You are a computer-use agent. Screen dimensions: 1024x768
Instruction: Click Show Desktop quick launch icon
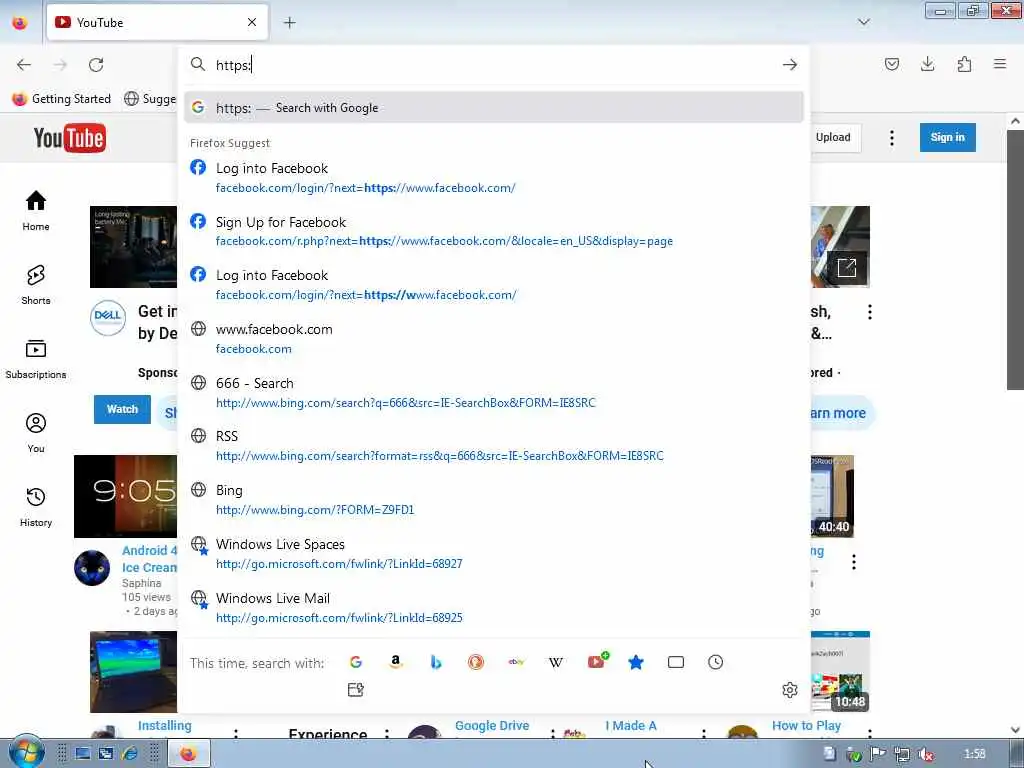[82, 754]
